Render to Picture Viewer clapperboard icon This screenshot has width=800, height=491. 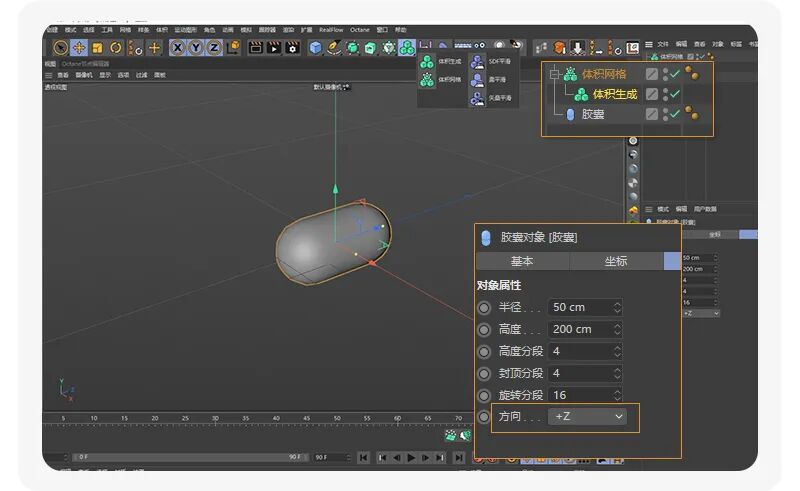274,48
